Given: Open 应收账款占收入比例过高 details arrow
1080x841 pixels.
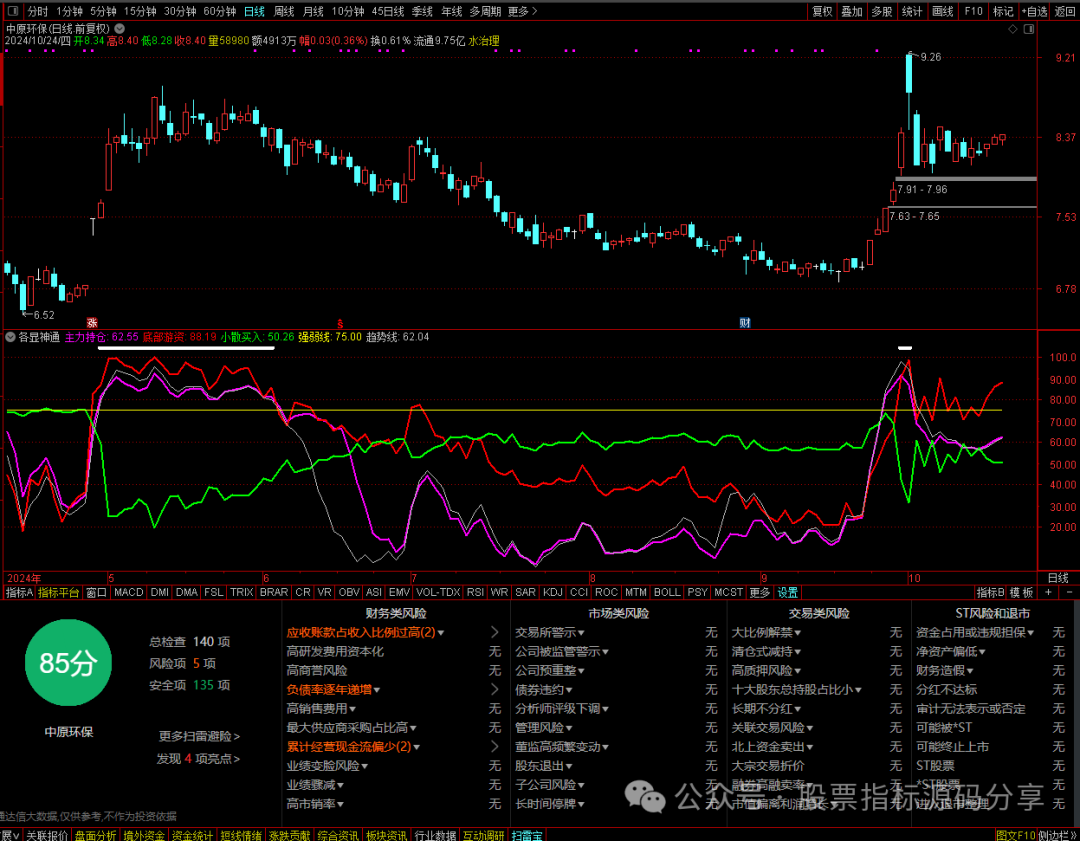Looking at the screenshot, I should (x=495, y=632).
